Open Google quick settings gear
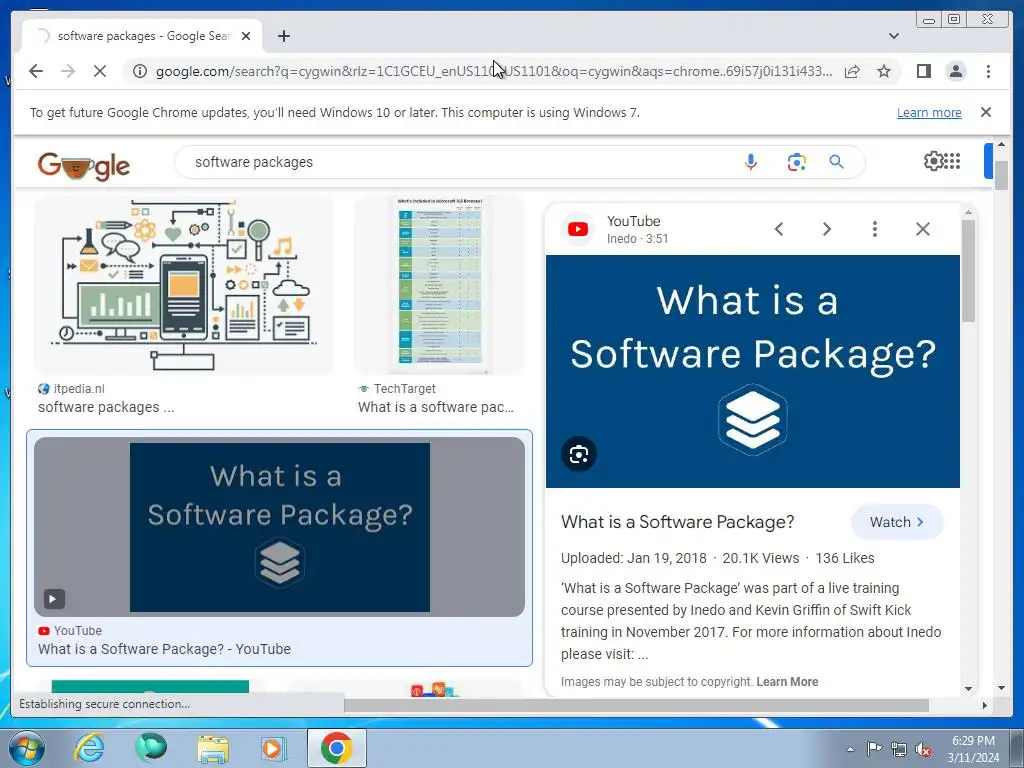The width and height of the screenshot is (1024, 768). click(x=933, y=161)
